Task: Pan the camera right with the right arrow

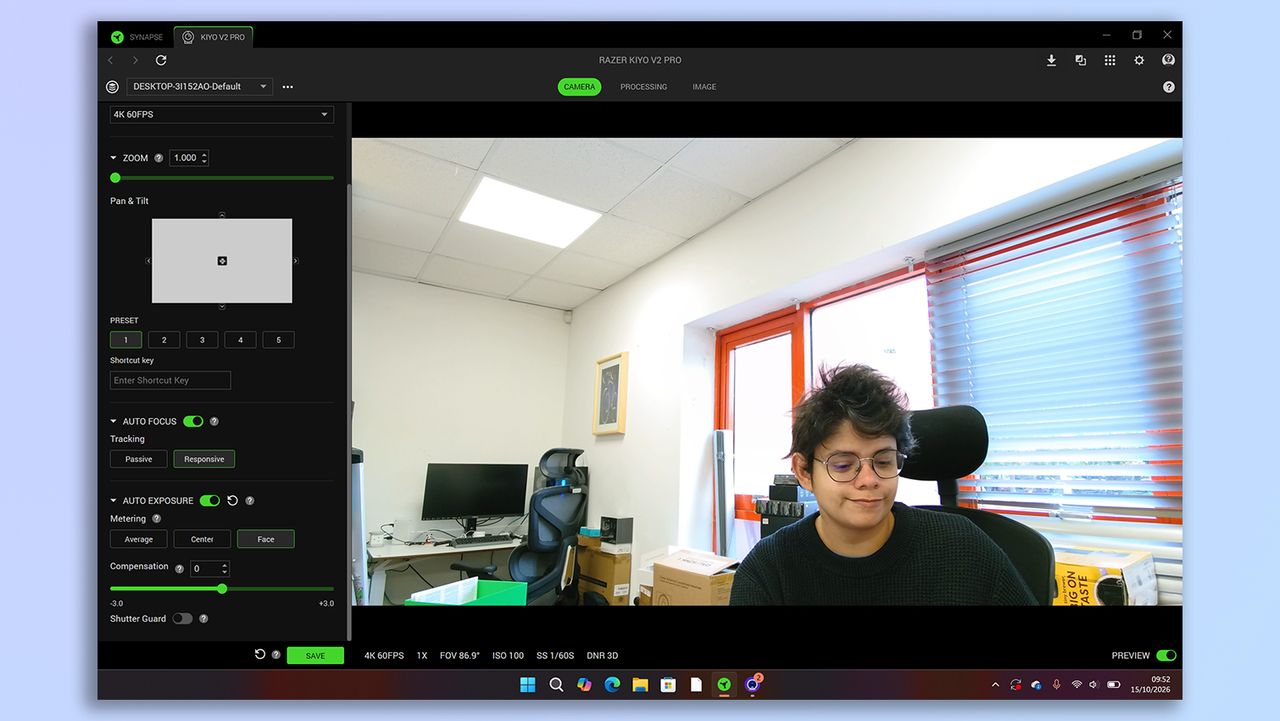Action: [296, 261]
